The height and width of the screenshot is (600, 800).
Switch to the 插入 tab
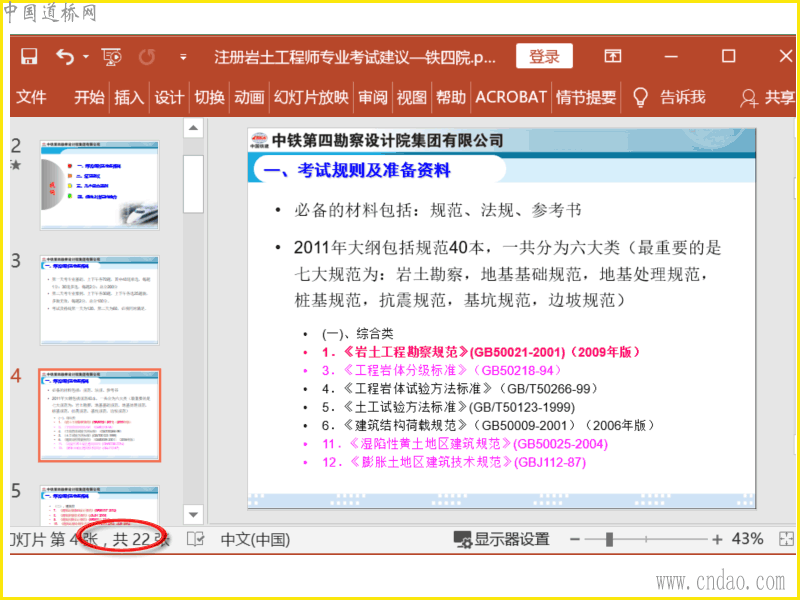pos(129,97)
